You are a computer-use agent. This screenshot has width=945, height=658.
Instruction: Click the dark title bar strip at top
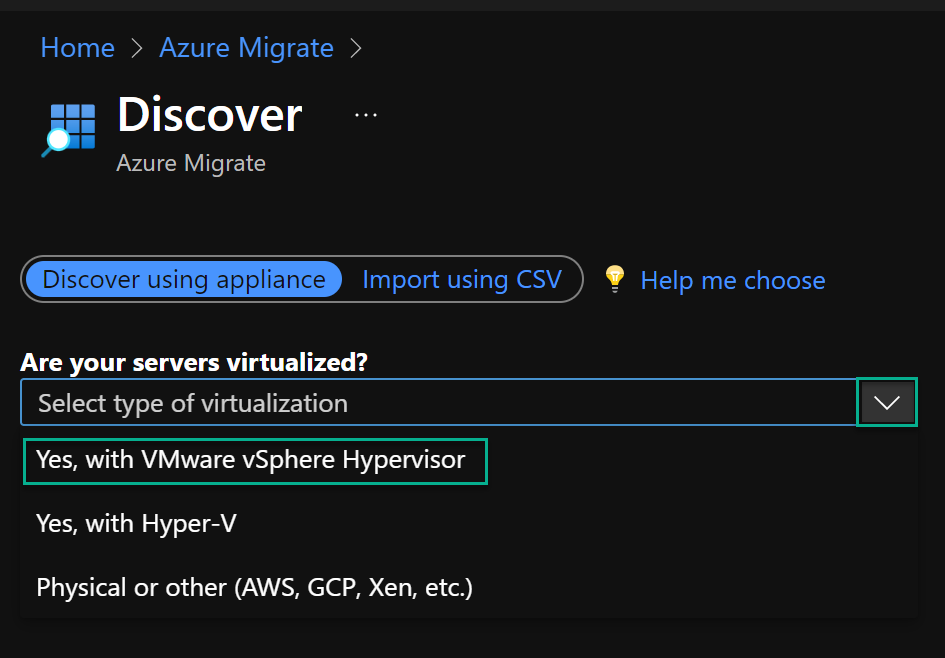(x=472, y=5)
